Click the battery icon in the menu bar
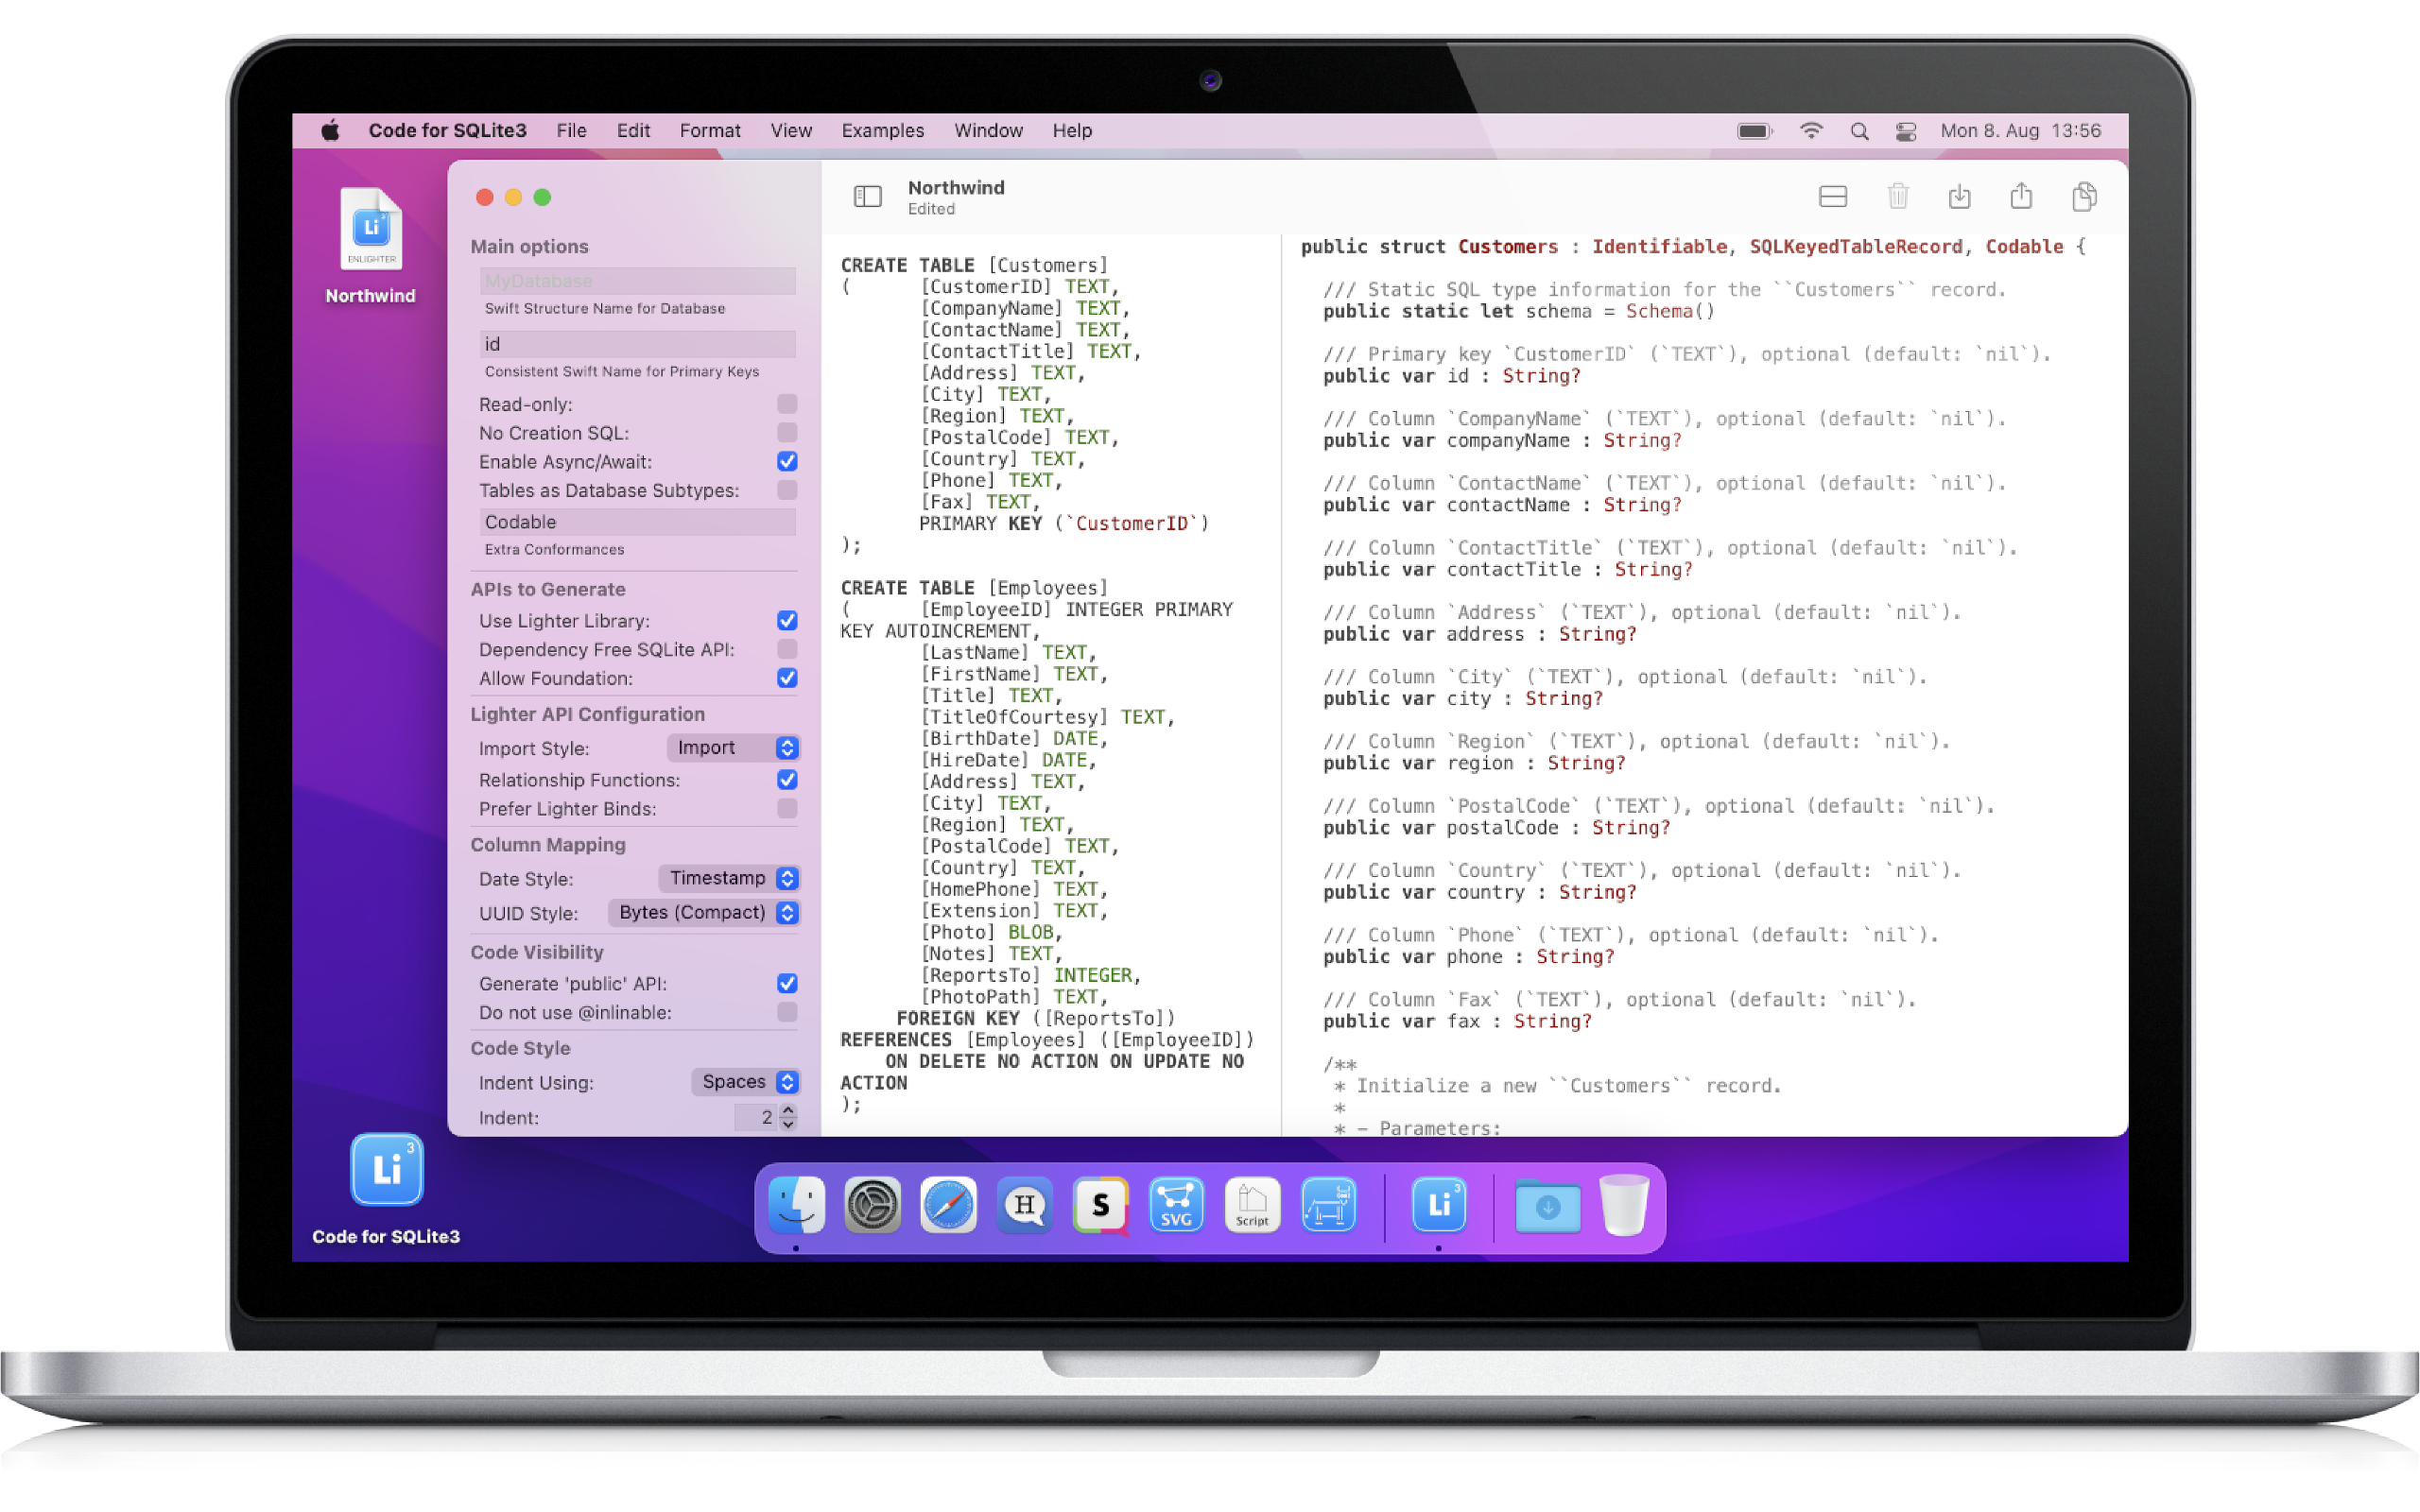This screenshot has width=2420, height=1512. [1754, 131]
